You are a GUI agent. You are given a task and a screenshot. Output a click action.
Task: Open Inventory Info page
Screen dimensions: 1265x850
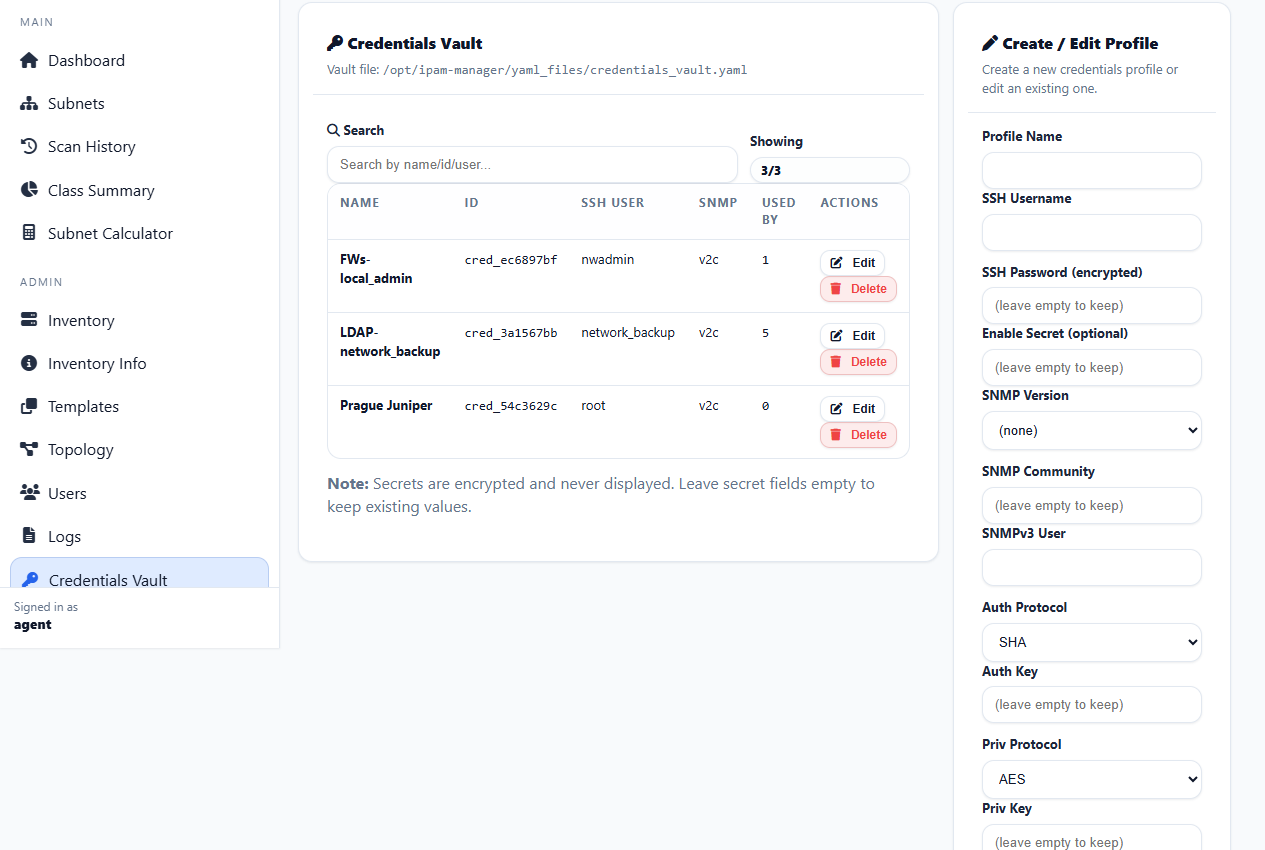[139, 363]
